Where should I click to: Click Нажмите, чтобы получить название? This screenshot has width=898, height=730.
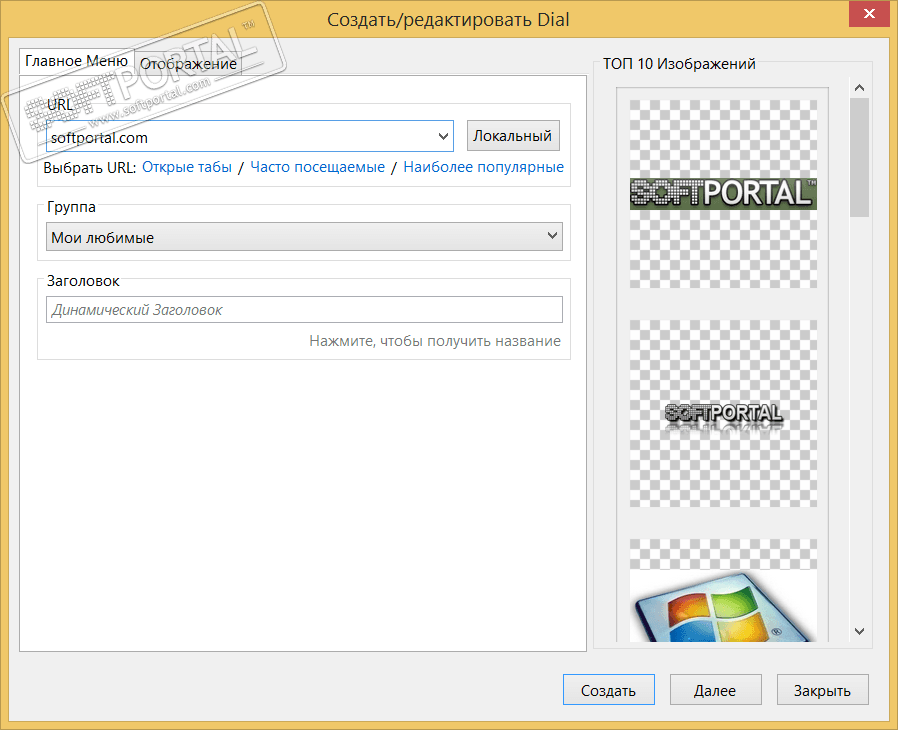coord(435,341)
